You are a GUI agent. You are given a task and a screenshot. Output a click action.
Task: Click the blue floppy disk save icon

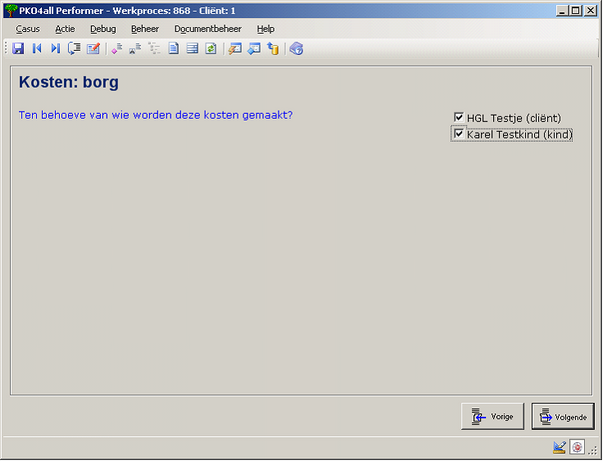click(18, 48)
